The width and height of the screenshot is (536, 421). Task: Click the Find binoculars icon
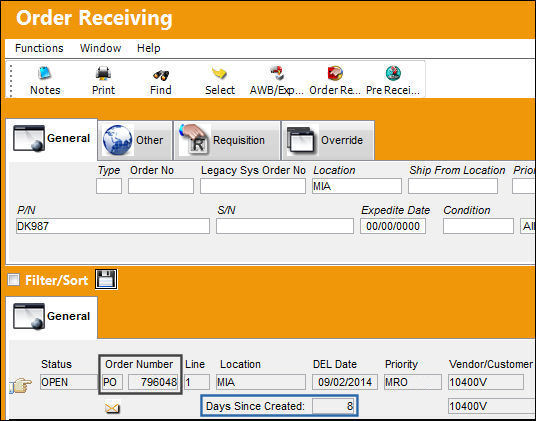click(161, 74)
